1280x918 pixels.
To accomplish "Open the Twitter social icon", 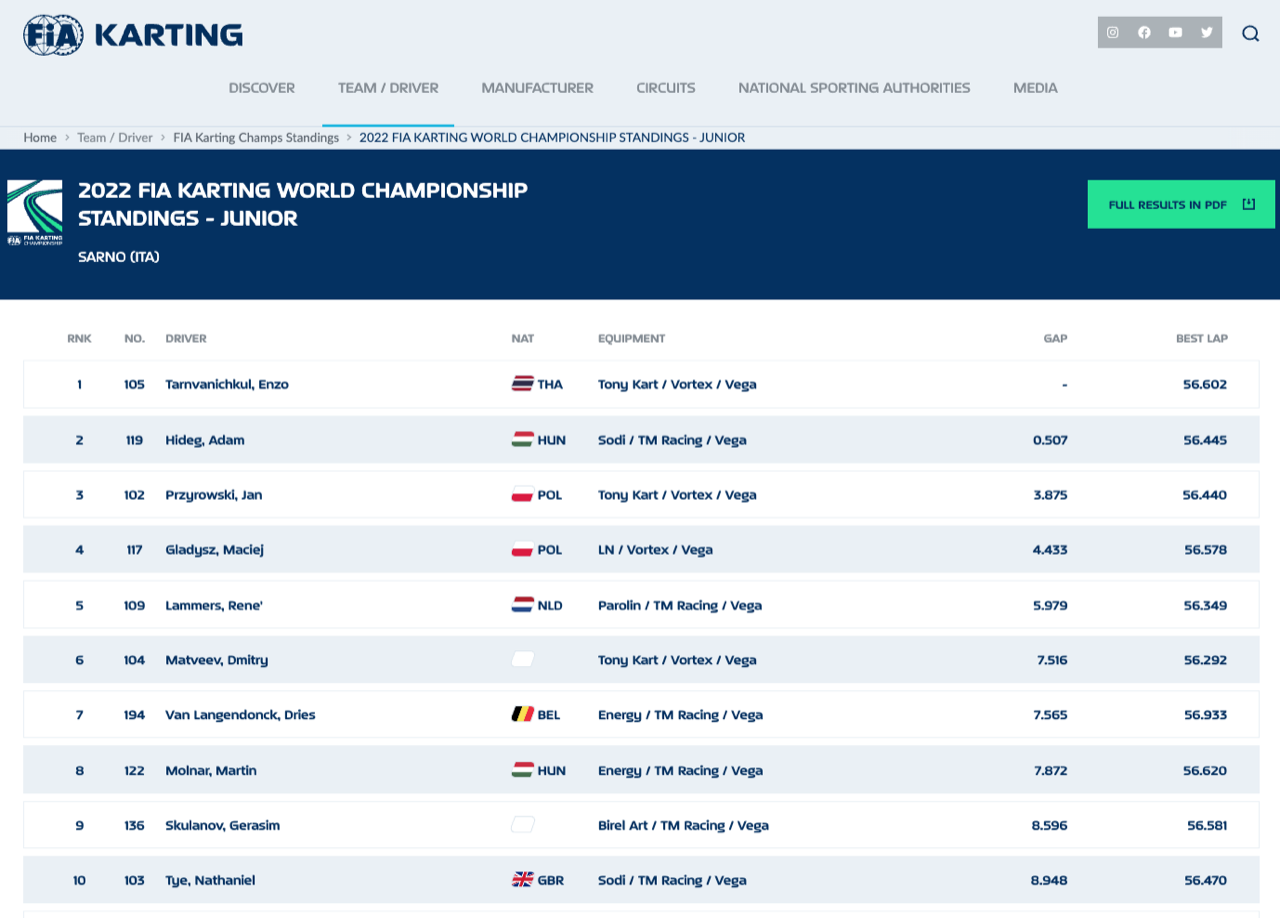I will pos(1207,32).
